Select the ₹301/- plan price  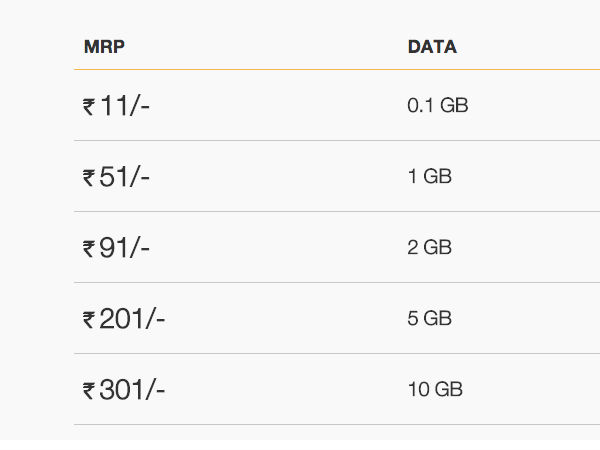click(124, 390)
